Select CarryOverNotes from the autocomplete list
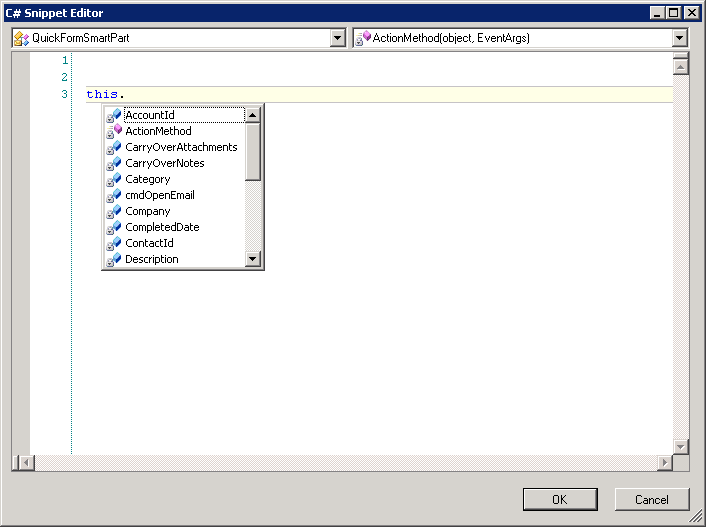The height and width of the screenshot is (527, 706). coord(164,163)
